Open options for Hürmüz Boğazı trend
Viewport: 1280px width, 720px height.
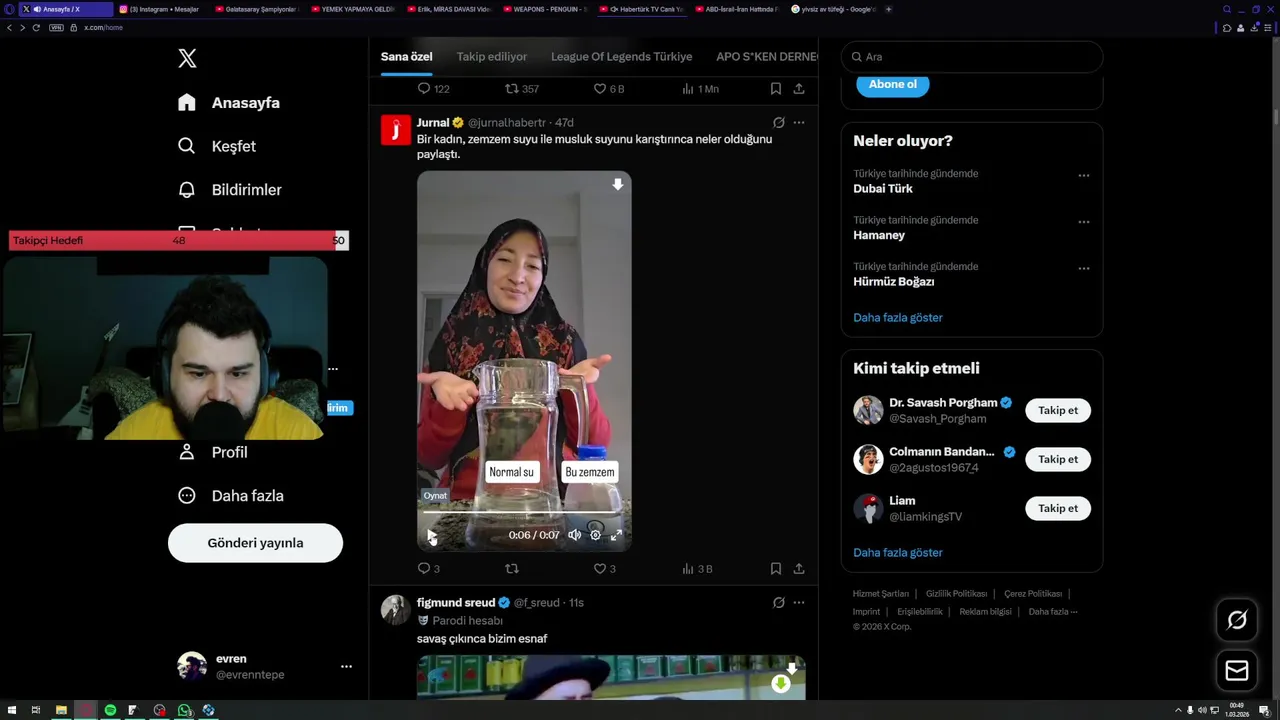(1083, 268)
